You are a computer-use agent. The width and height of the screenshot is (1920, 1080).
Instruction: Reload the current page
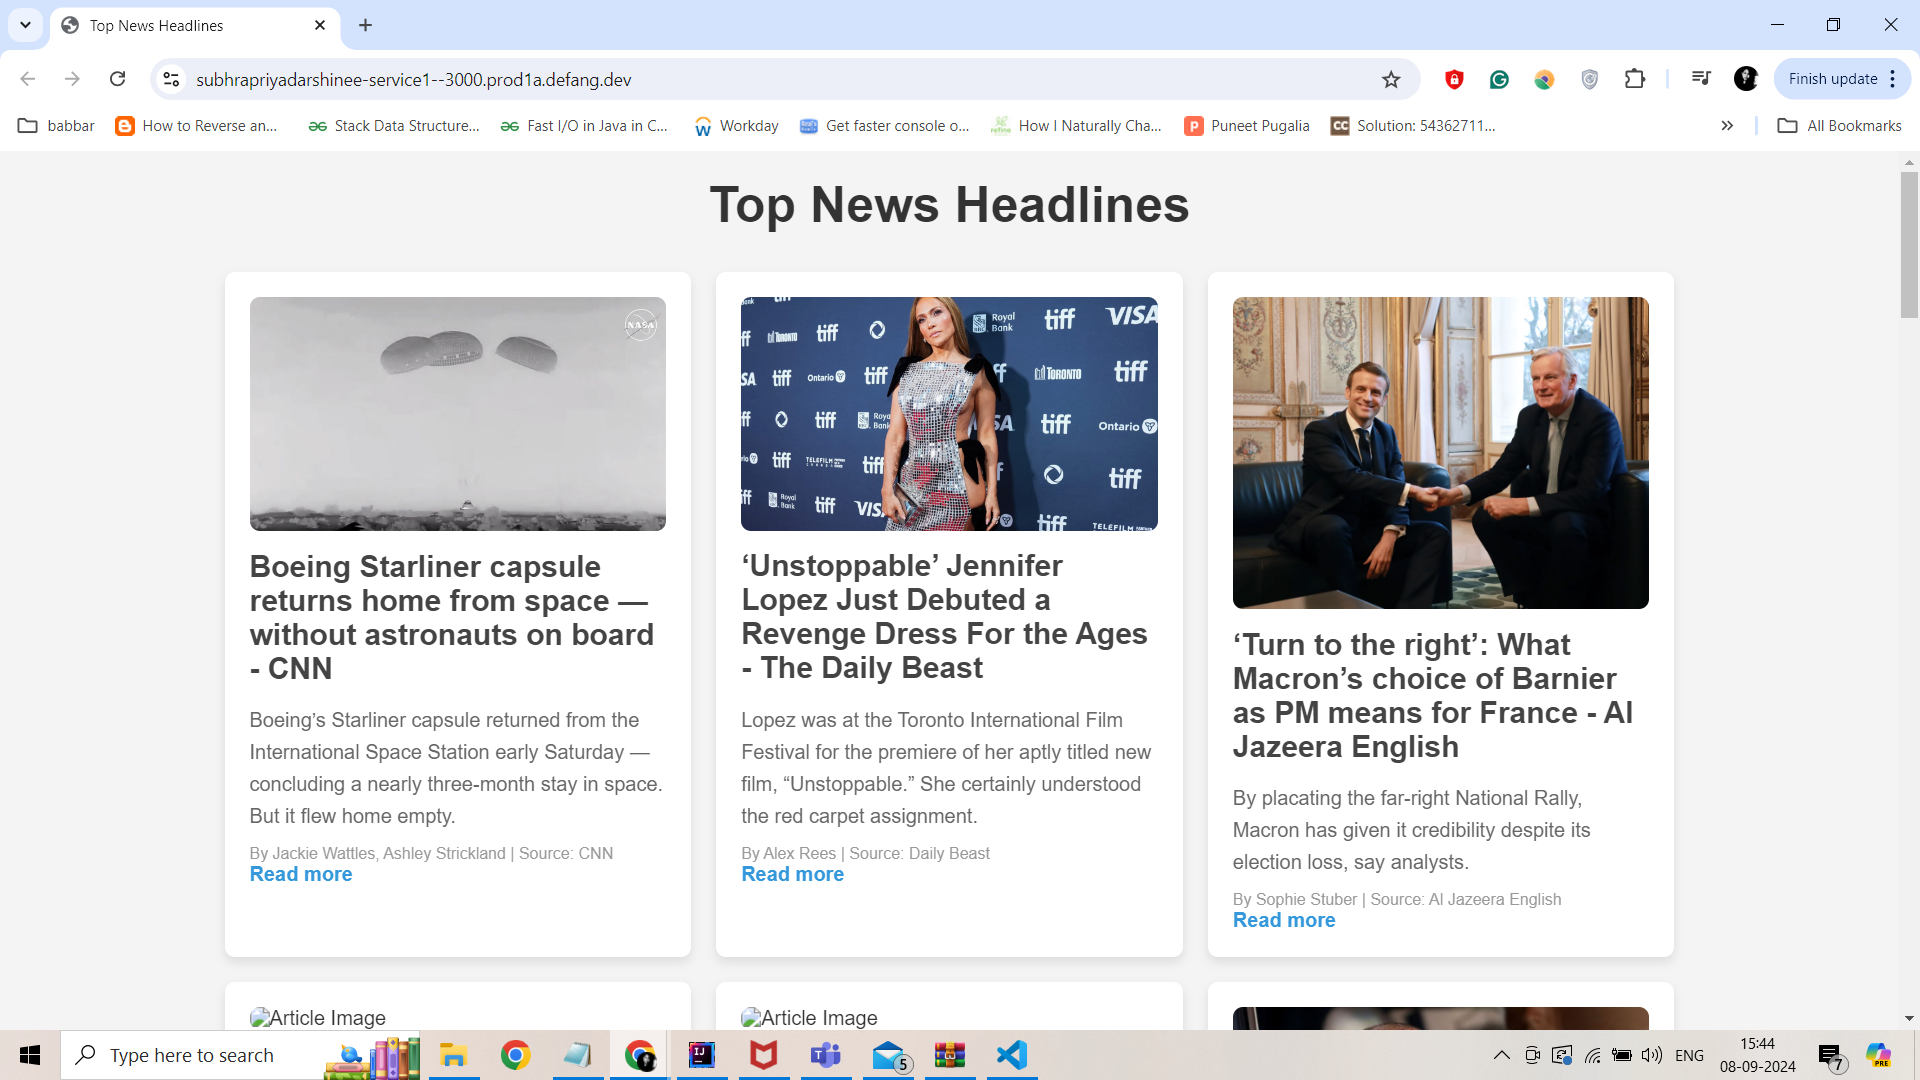117,79
